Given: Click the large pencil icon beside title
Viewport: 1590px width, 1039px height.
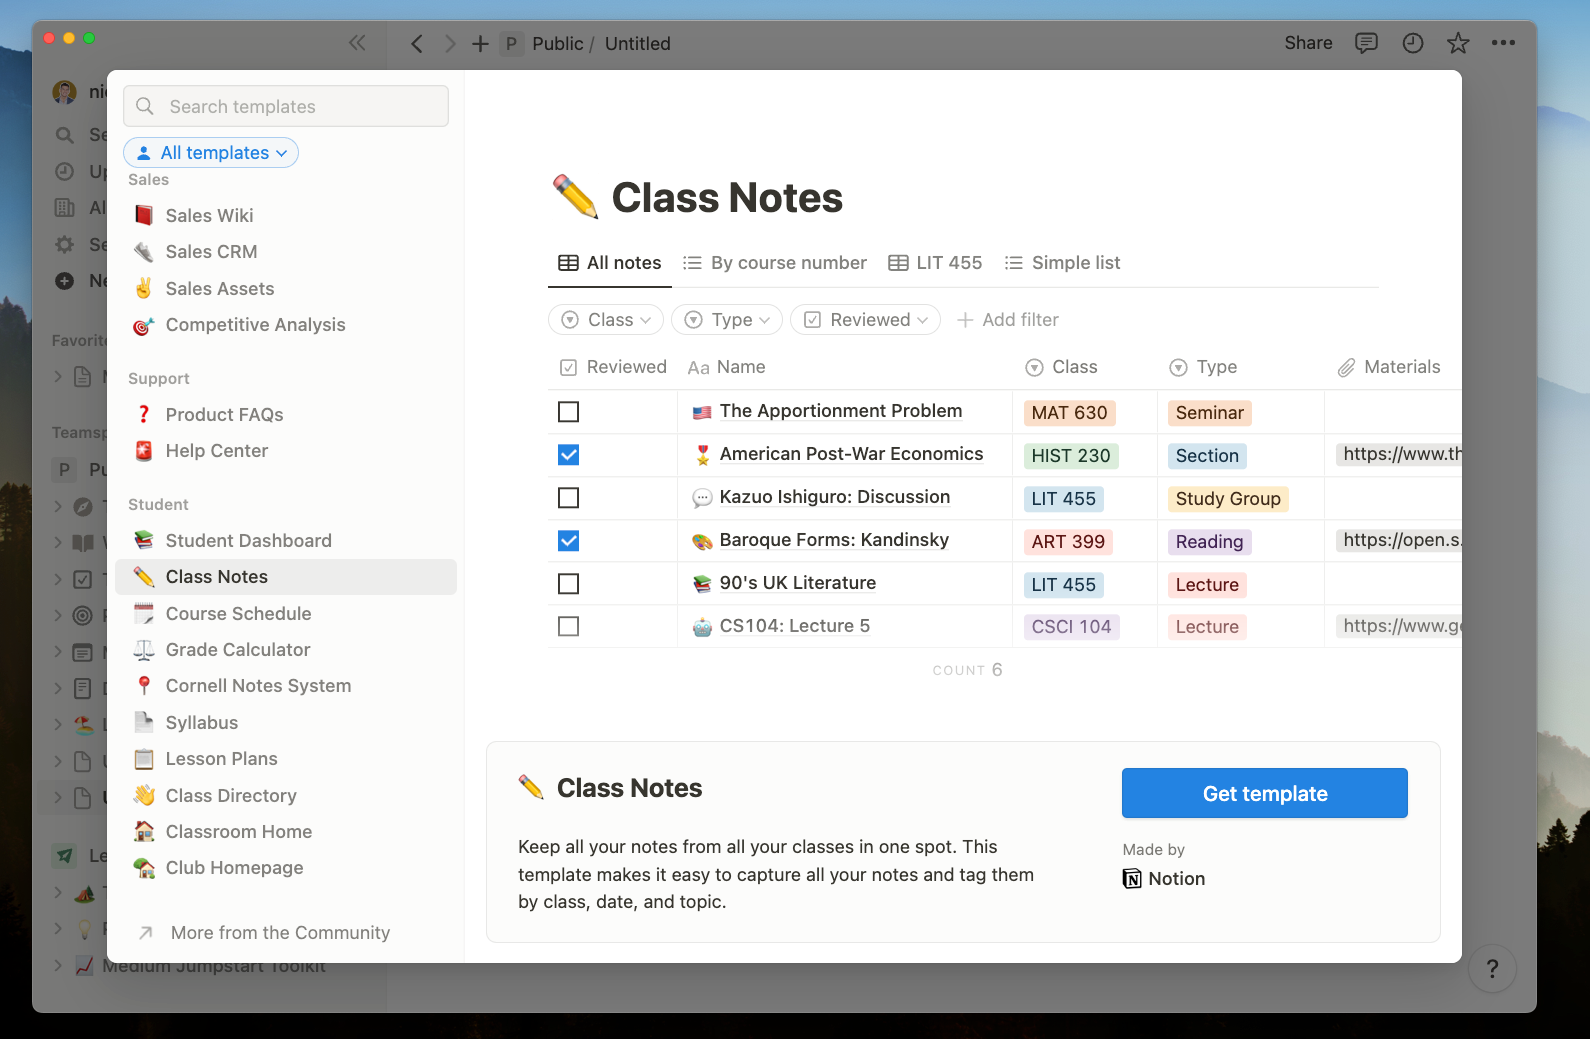Looking at the screenshot, I should click(x=575, y=196).
